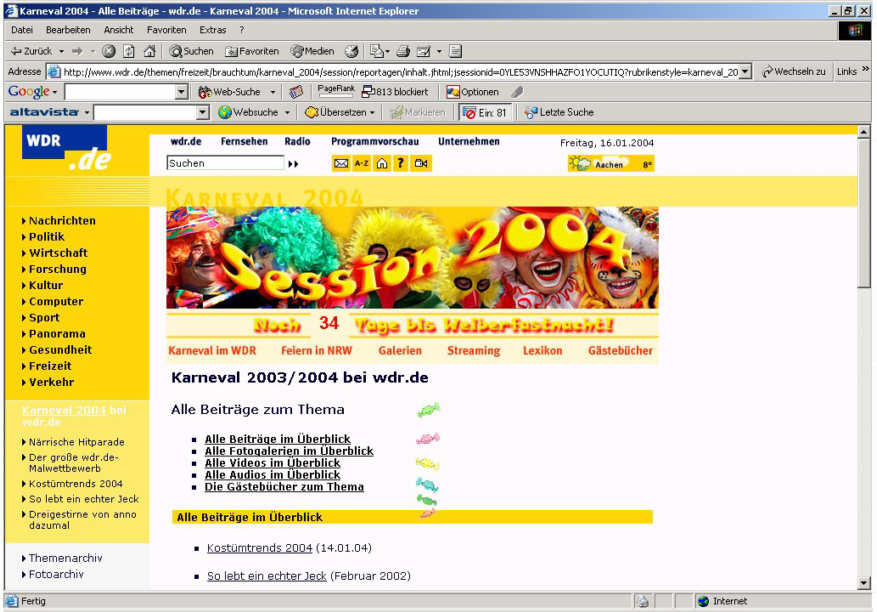
Task: Open the IE Print toolbar icon
Action: (402, 51)
